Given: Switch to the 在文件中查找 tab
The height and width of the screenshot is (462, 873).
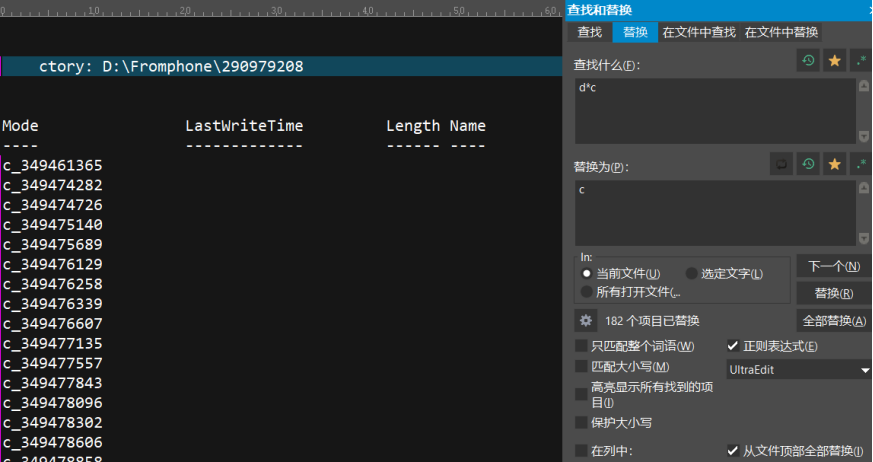Looking at the screenshot, I should tap(699, 32).
